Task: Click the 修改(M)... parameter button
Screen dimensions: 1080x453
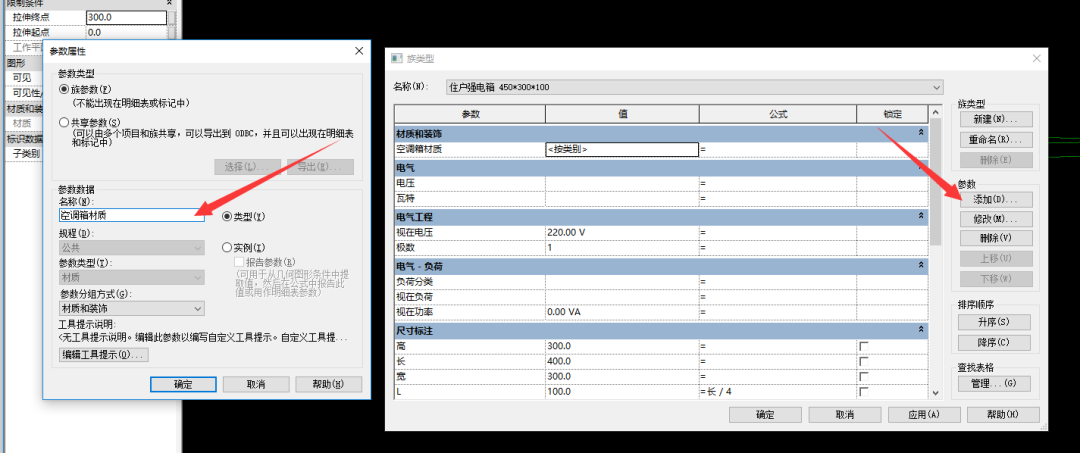Action: [x=996, y=219]
